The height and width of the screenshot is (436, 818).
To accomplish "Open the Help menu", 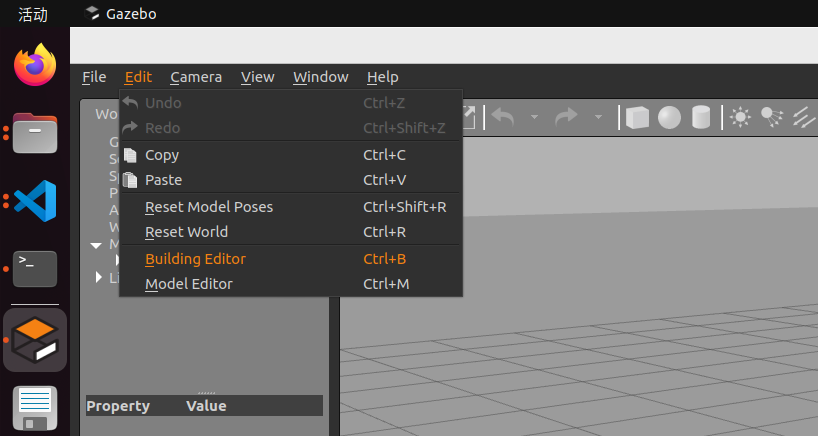I will point(382,77).
